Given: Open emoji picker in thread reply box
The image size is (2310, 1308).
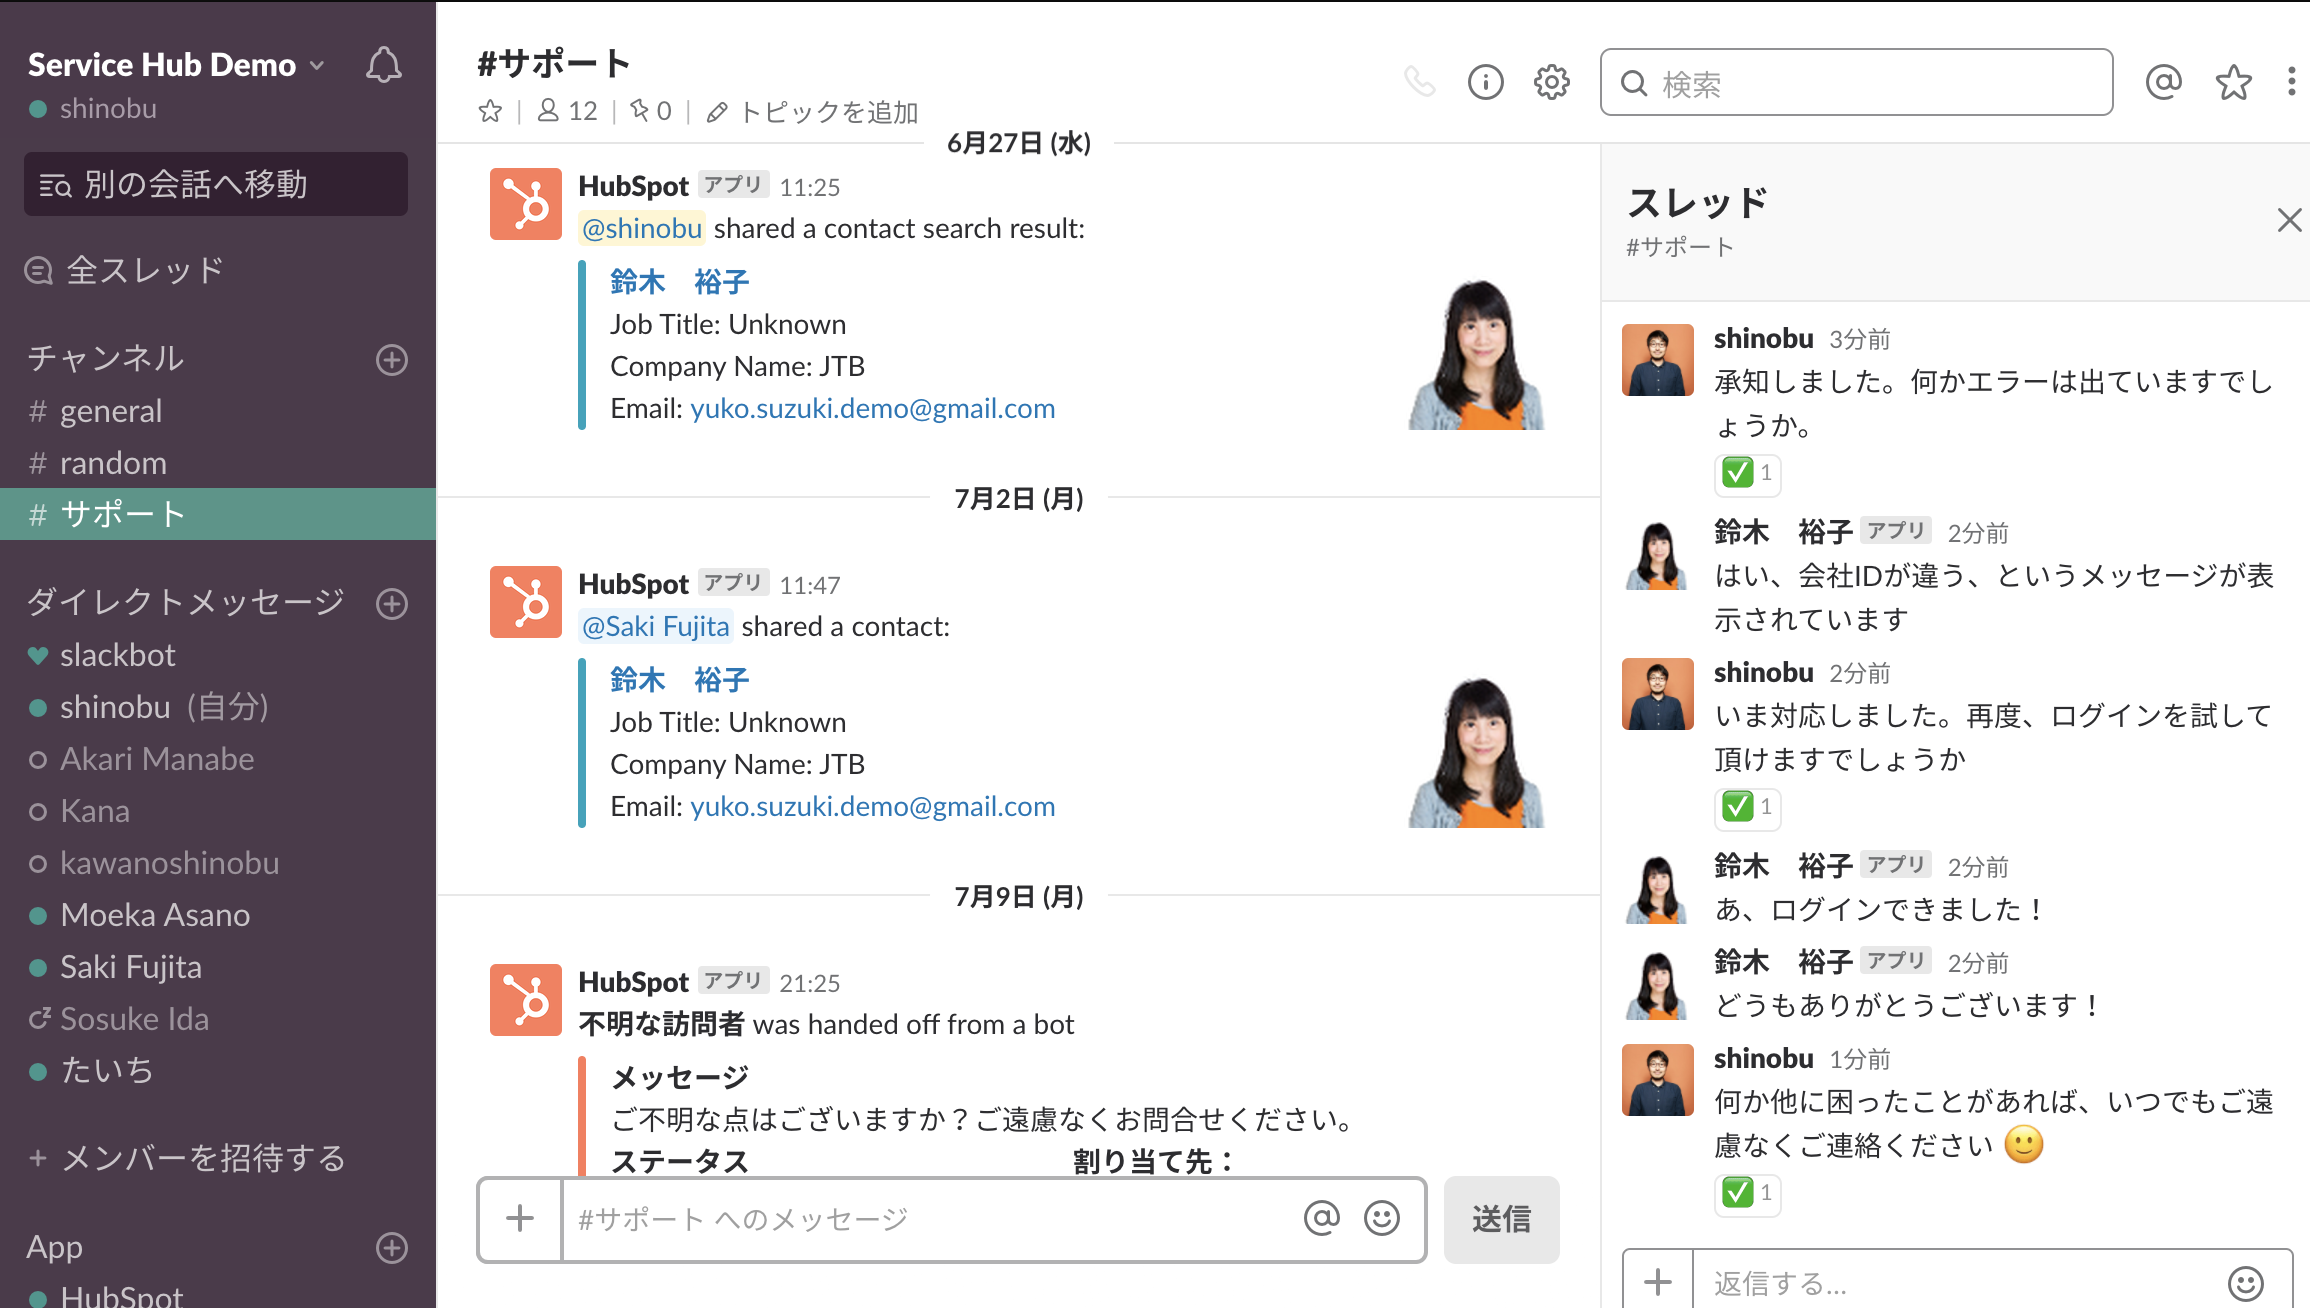Looking at the screenshot, I should point(2245,1282).
